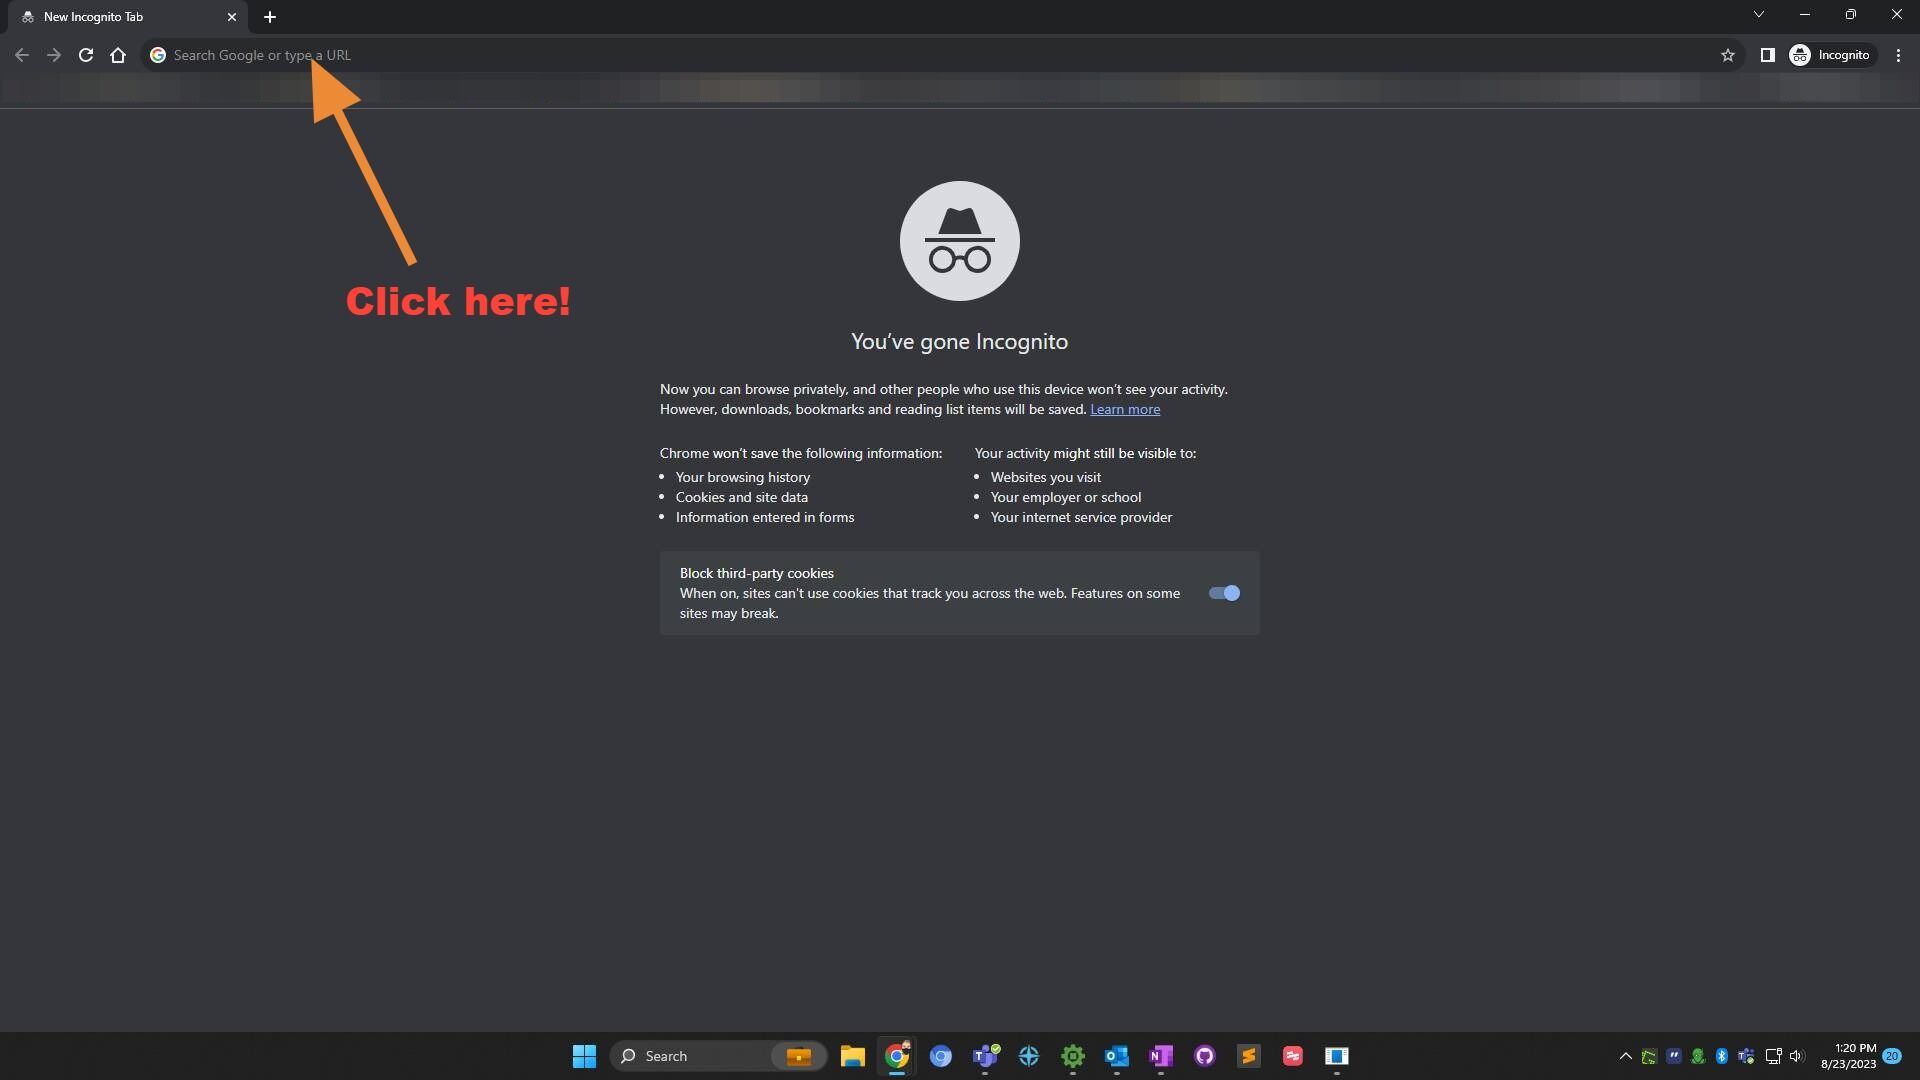Open network settings tray icon
1920x1080 pixels.
click(x=1773, y=1056)
